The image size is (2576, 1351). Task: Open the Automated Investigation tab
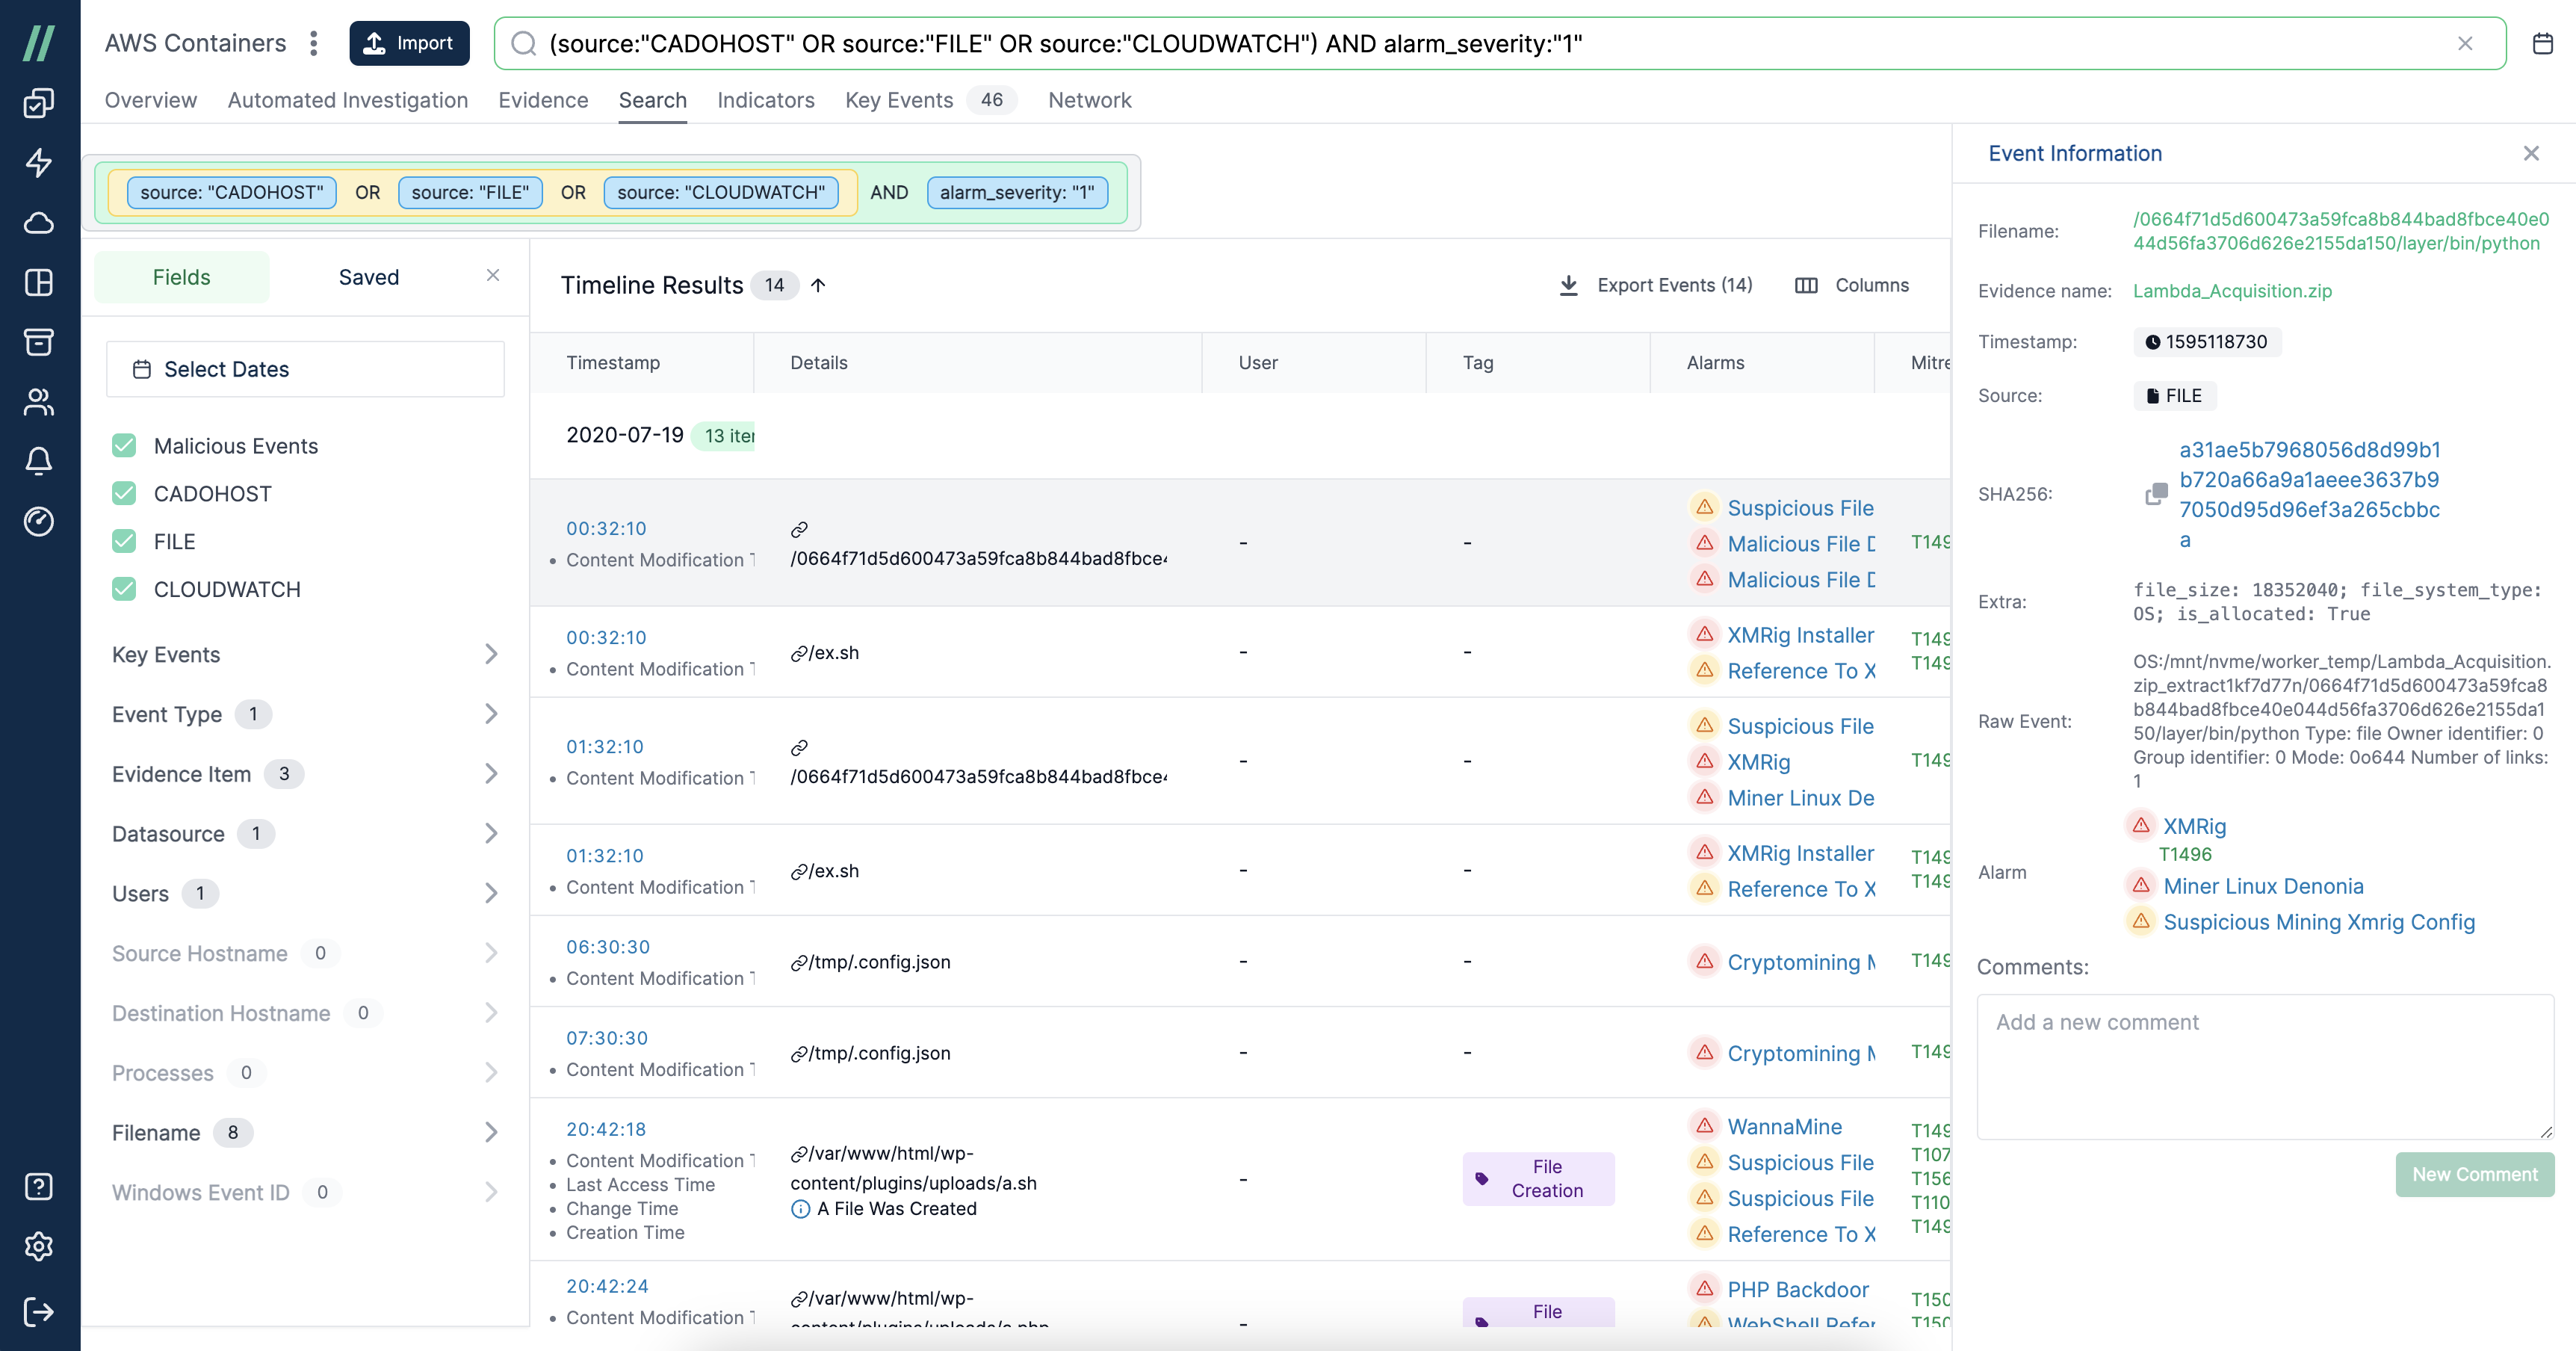(x=347, y=100)
